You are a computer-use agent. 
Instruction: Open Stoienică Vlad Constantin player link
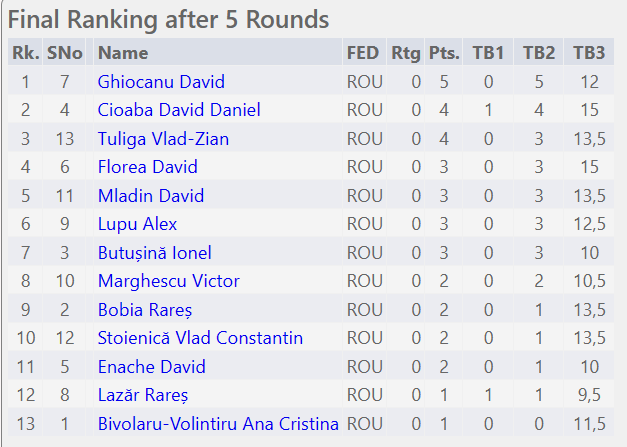point(200,338)
